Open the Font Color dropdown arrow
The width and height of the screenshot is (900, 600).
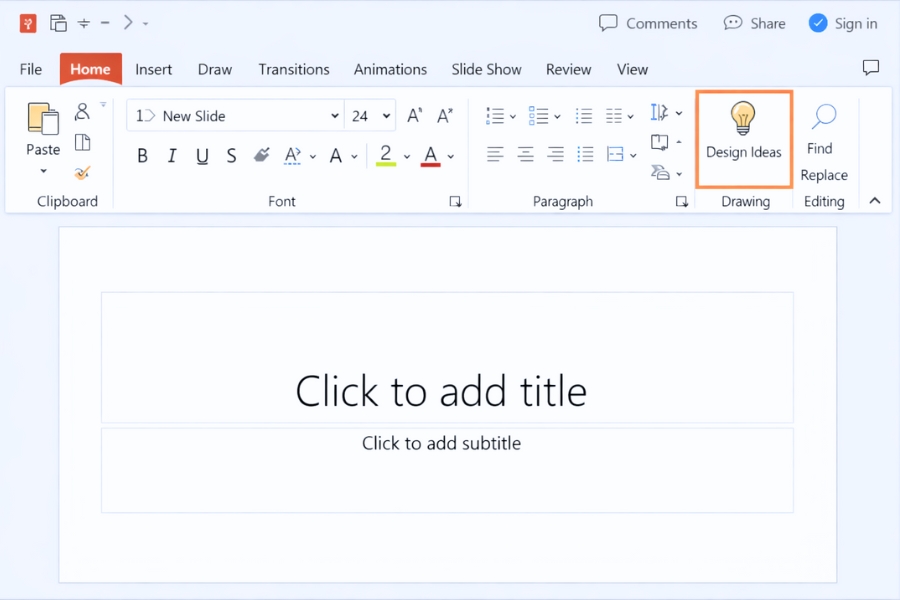[450, 156]
